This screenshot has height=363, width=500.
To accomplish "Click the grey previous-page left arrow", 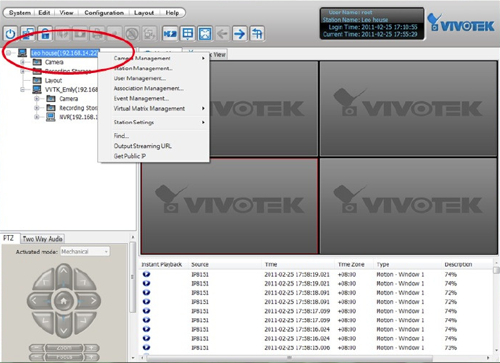I will point(222,33).
